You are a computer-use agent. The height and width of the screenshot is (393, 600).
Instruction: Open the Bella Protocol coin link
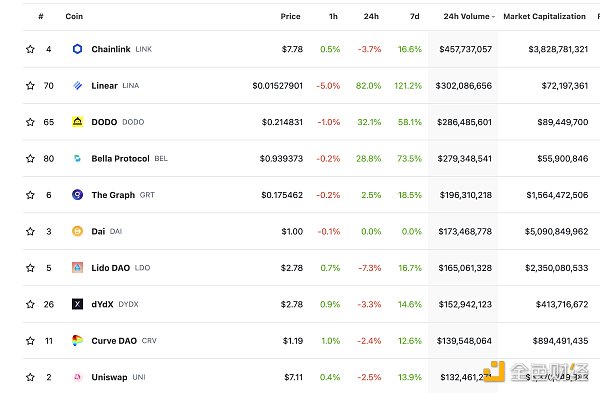click(x=120, y=158)
